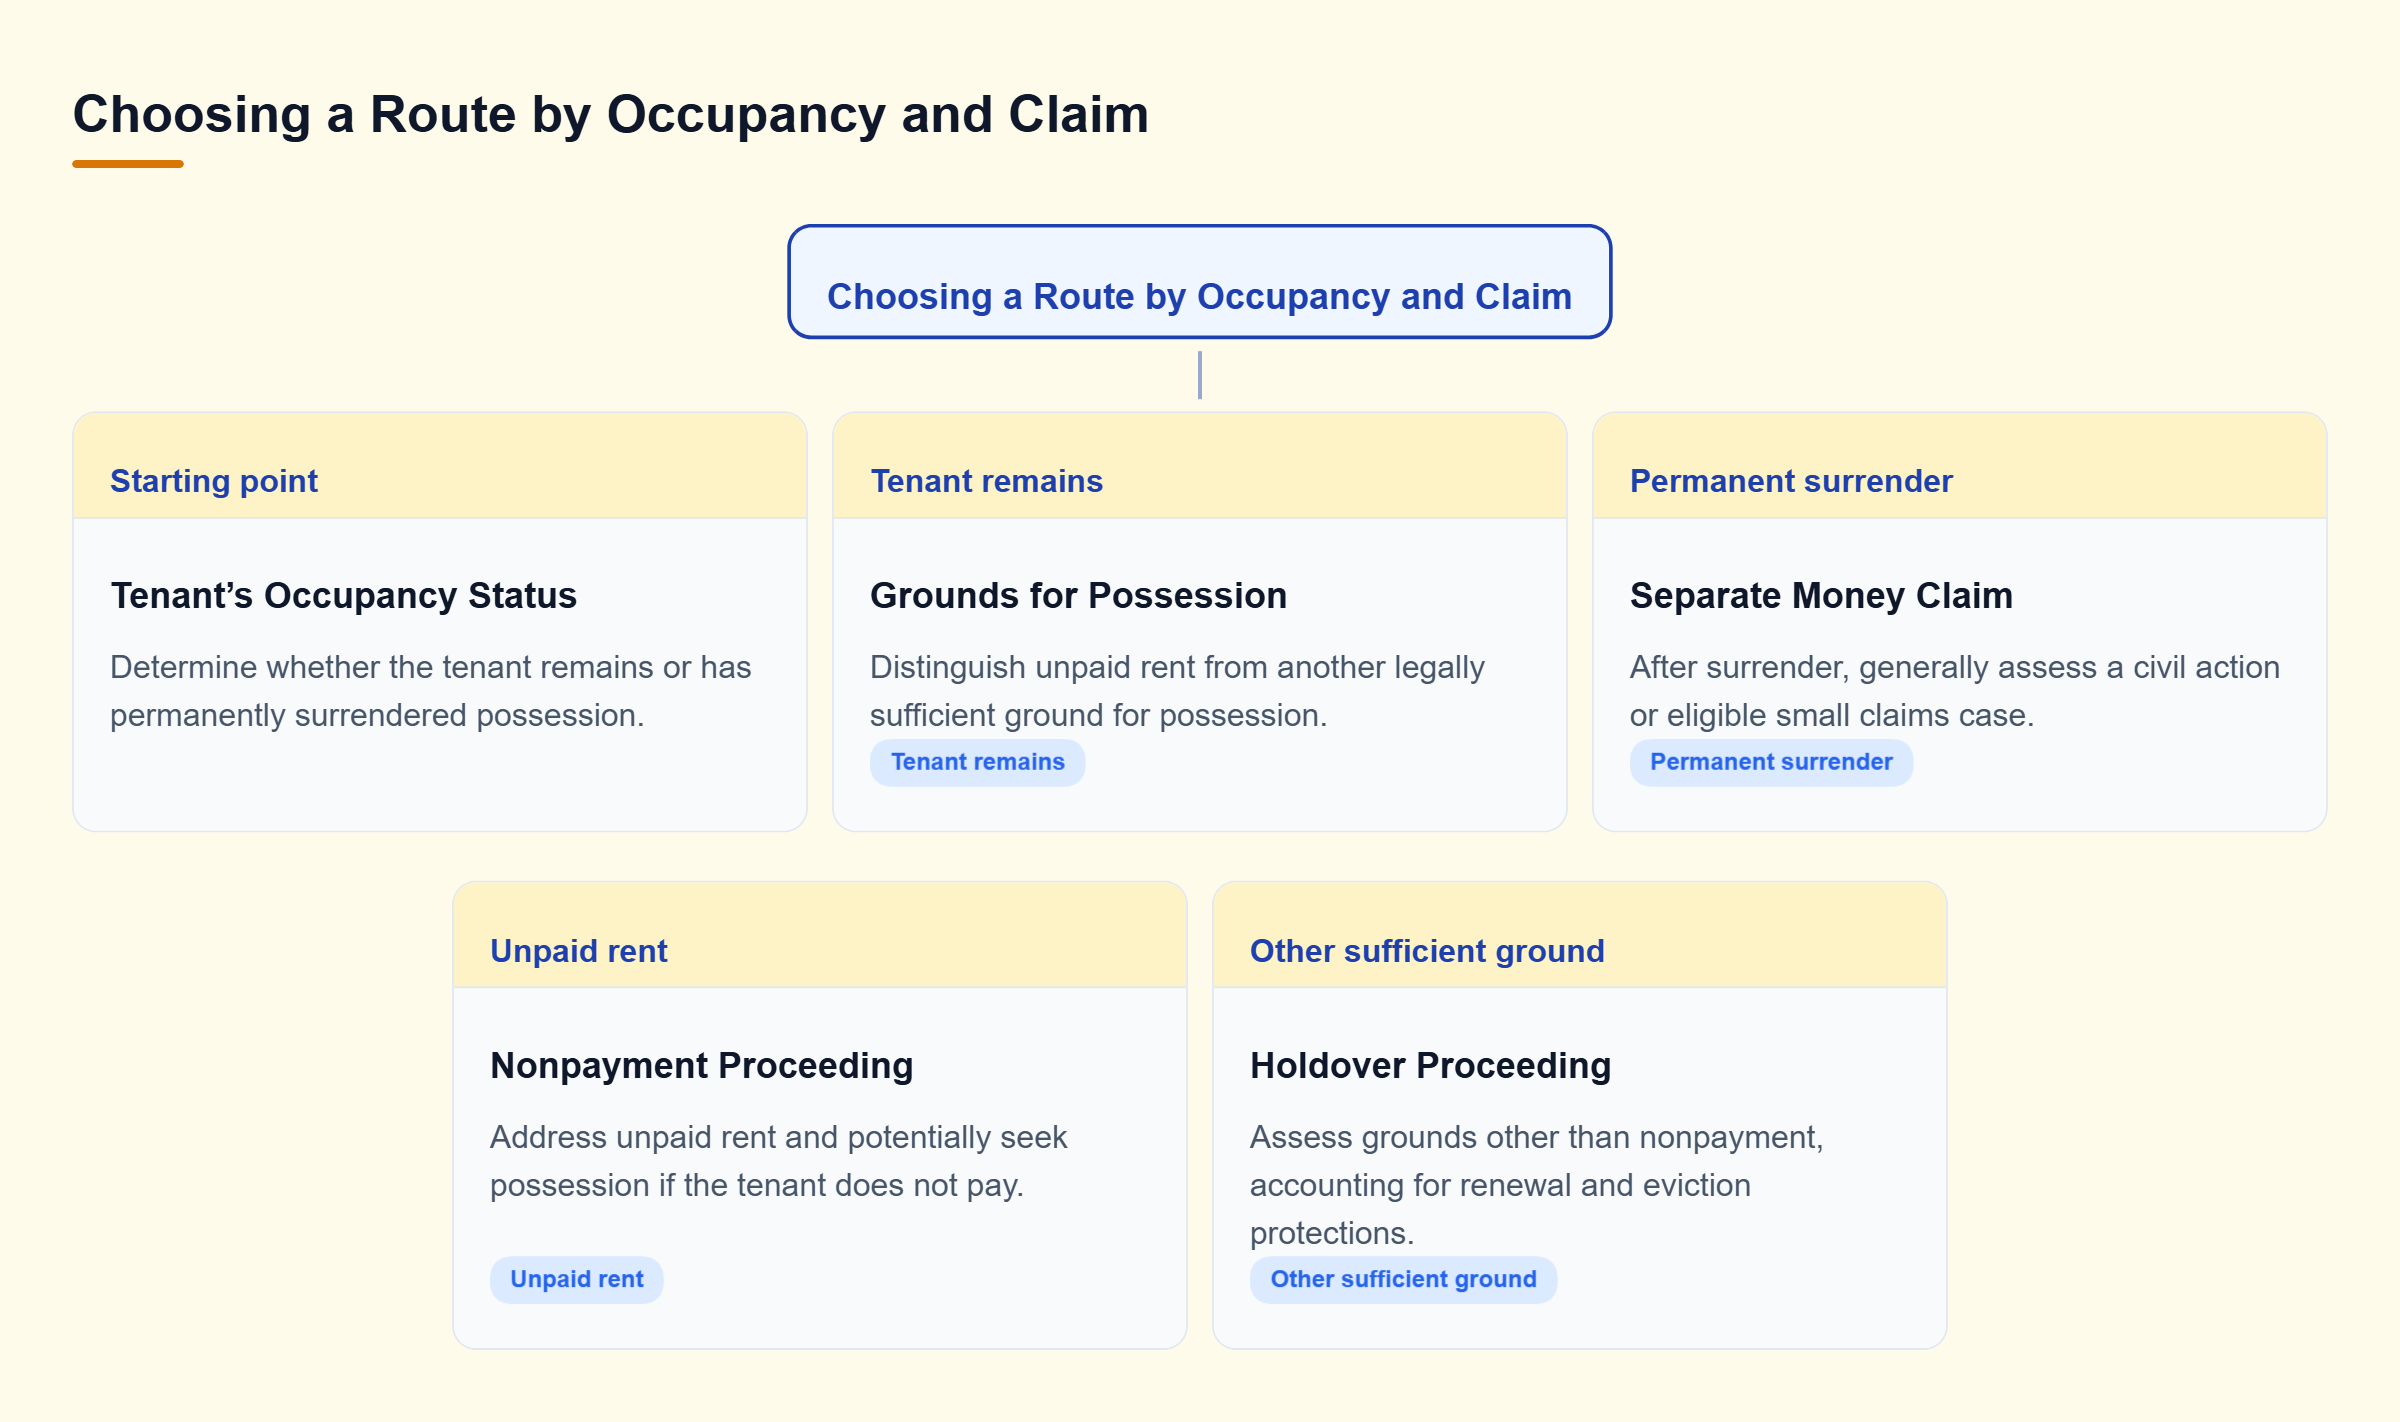Image resolution: width=2400 pixels, height=1422 pixels.
Task: Select the 'Unpaid rent' card header
Action: [x=820, y=936]
